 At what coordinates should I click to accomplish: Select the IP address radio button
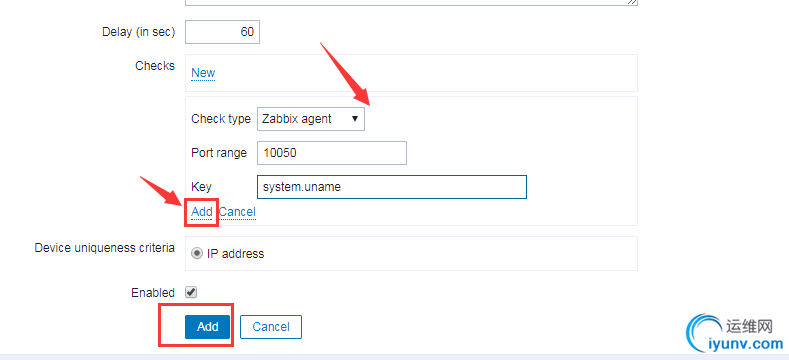click(x=197, y=253)
